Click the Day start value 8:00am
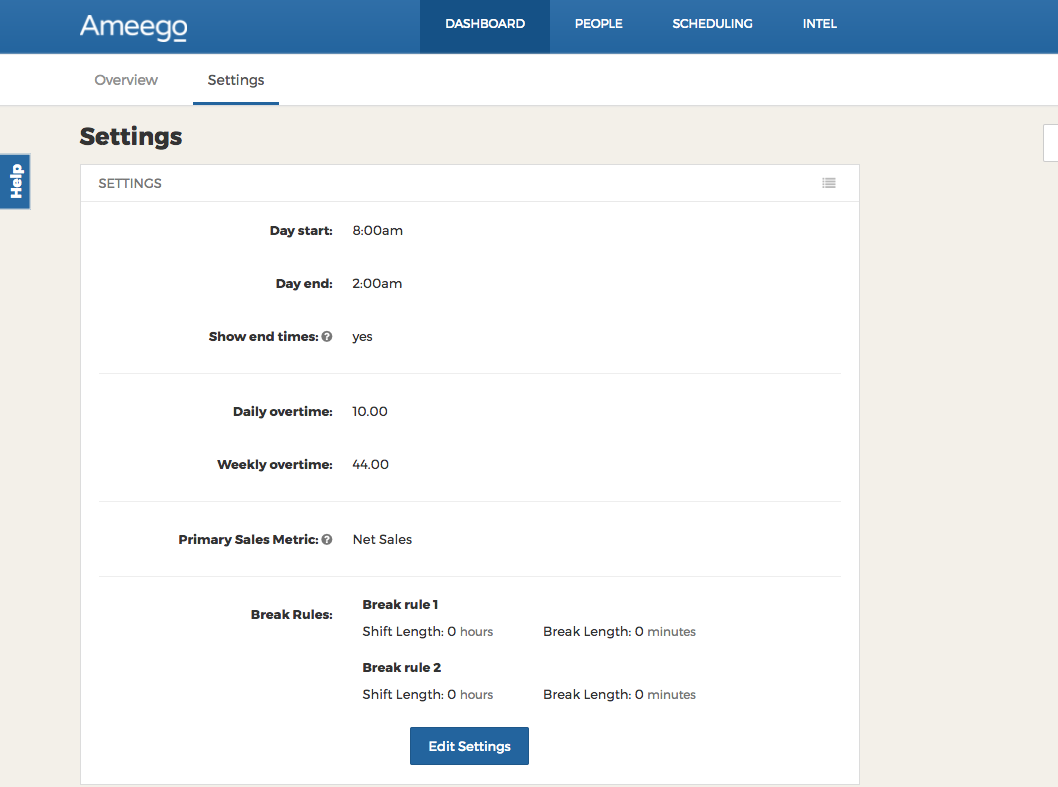Viewport: 1058px width, 787px height. pyautogui.click(x=378, y=231)
